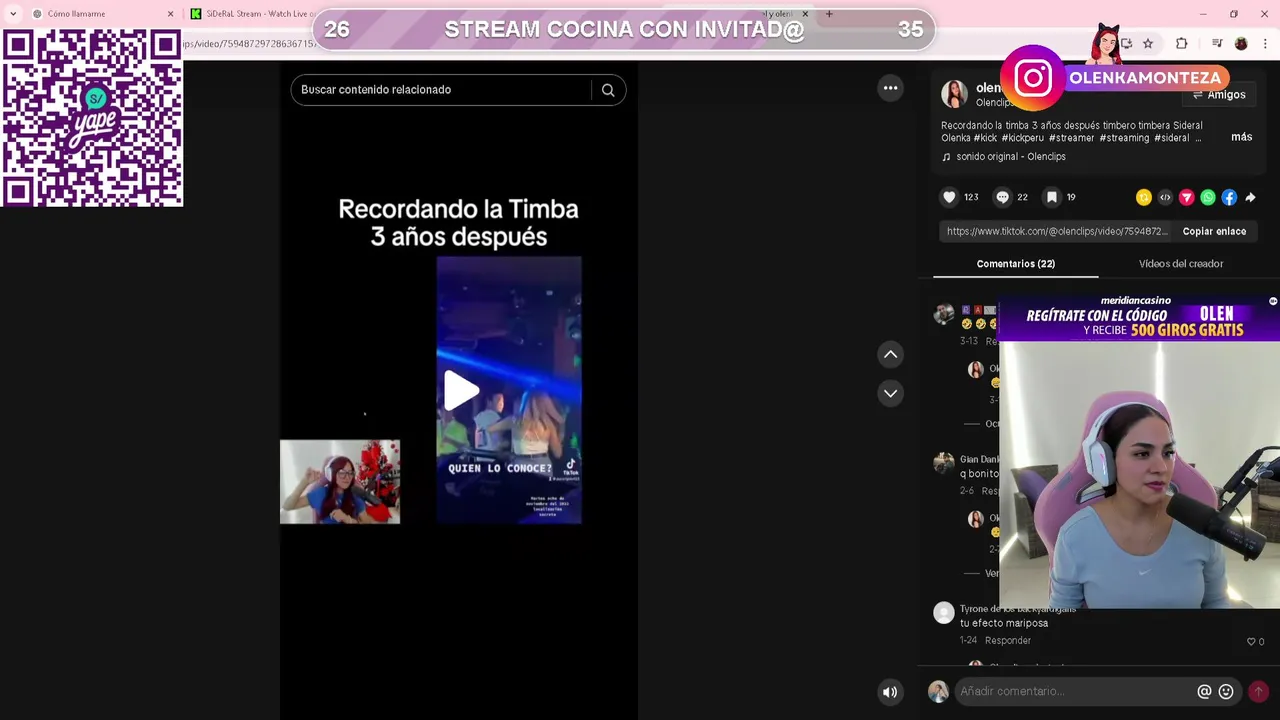
Task: Save the video with bookmark icon
Action: (1051, 197)
